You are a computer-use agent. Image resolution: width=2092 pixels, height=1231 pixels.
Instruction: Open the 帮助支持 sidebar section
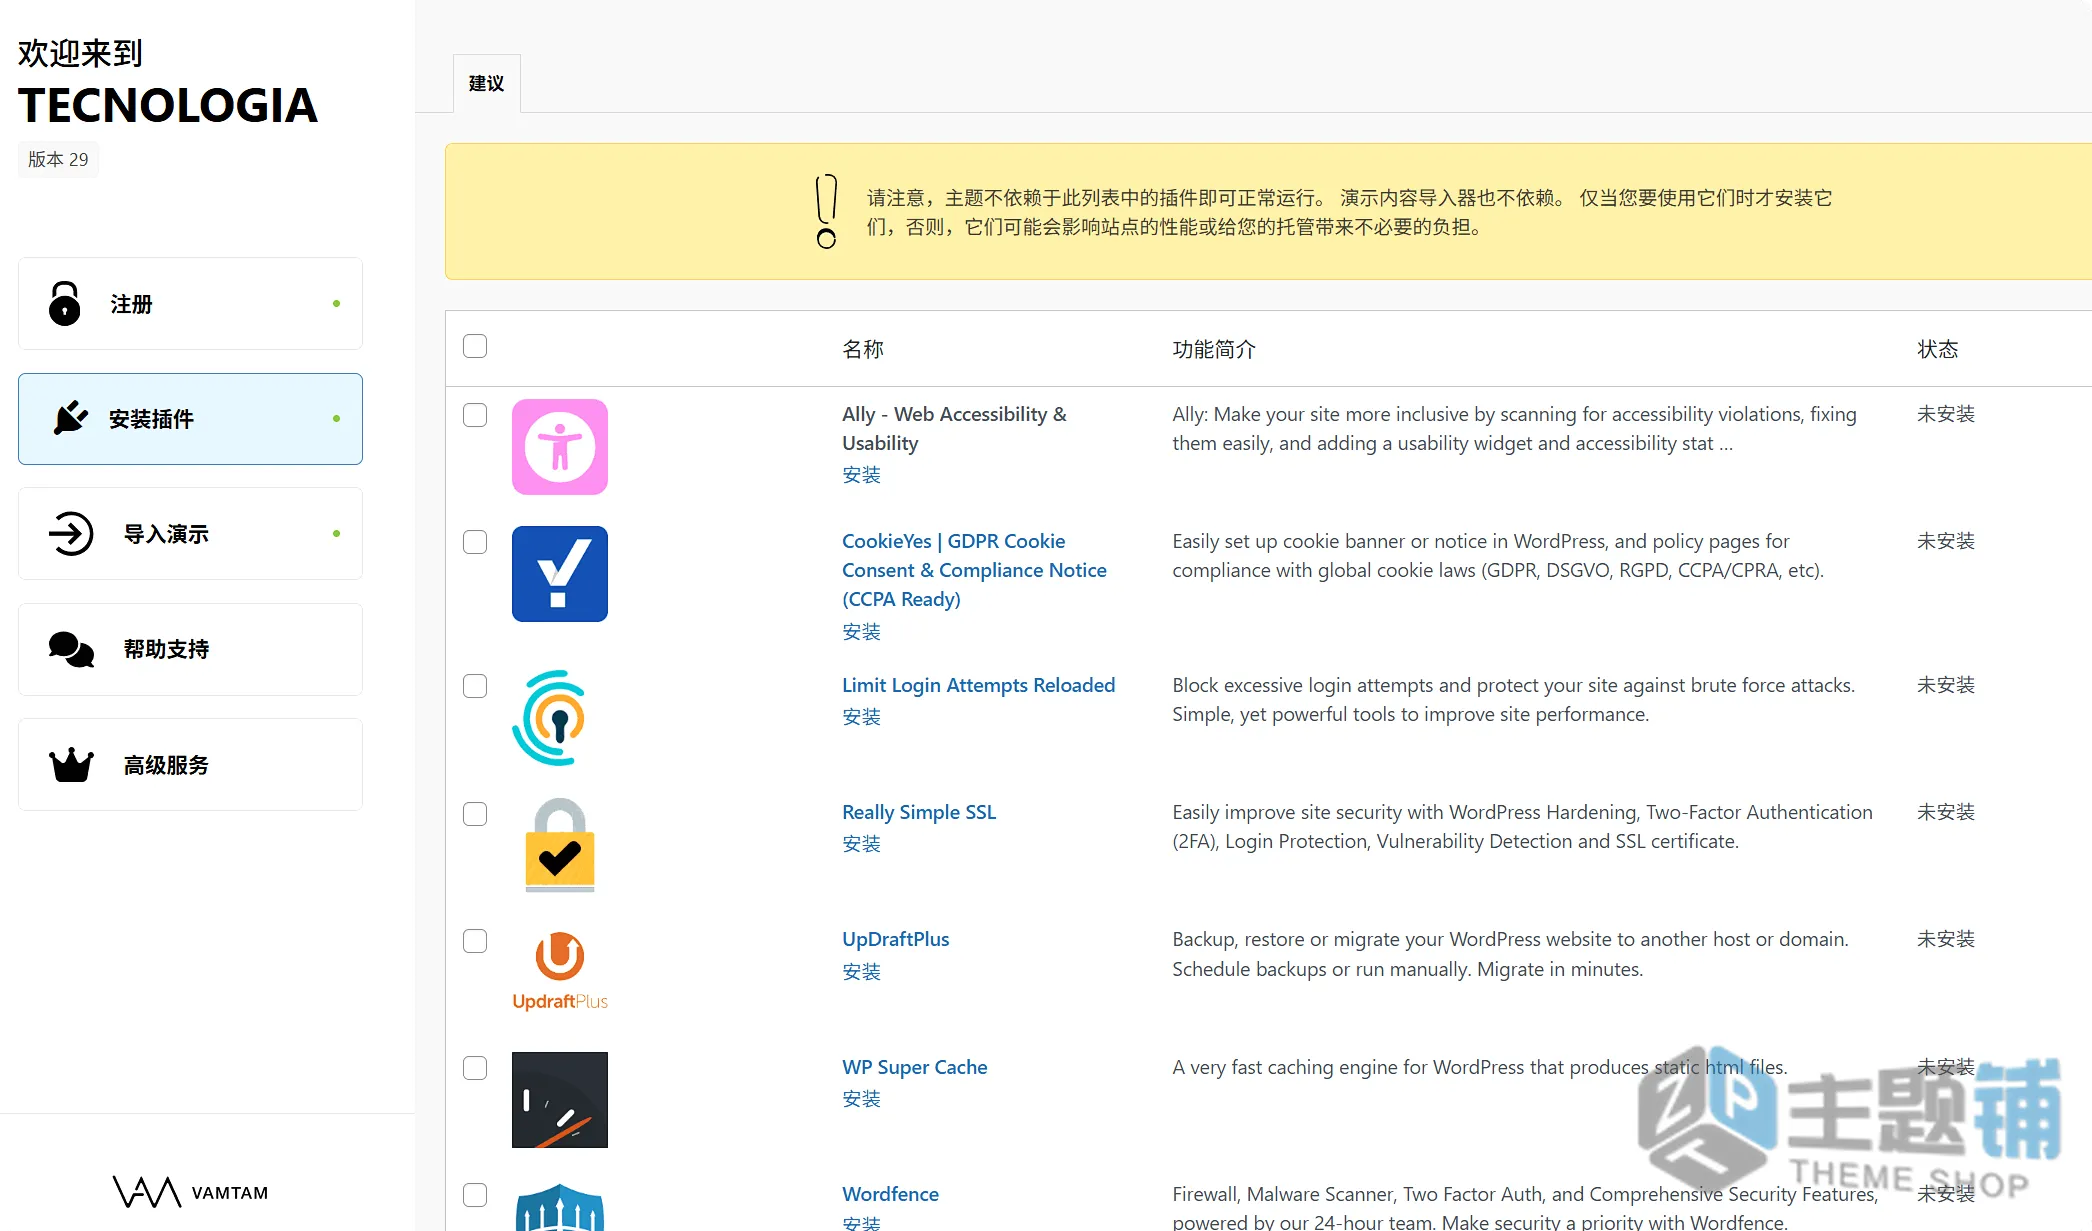[190, 649]
